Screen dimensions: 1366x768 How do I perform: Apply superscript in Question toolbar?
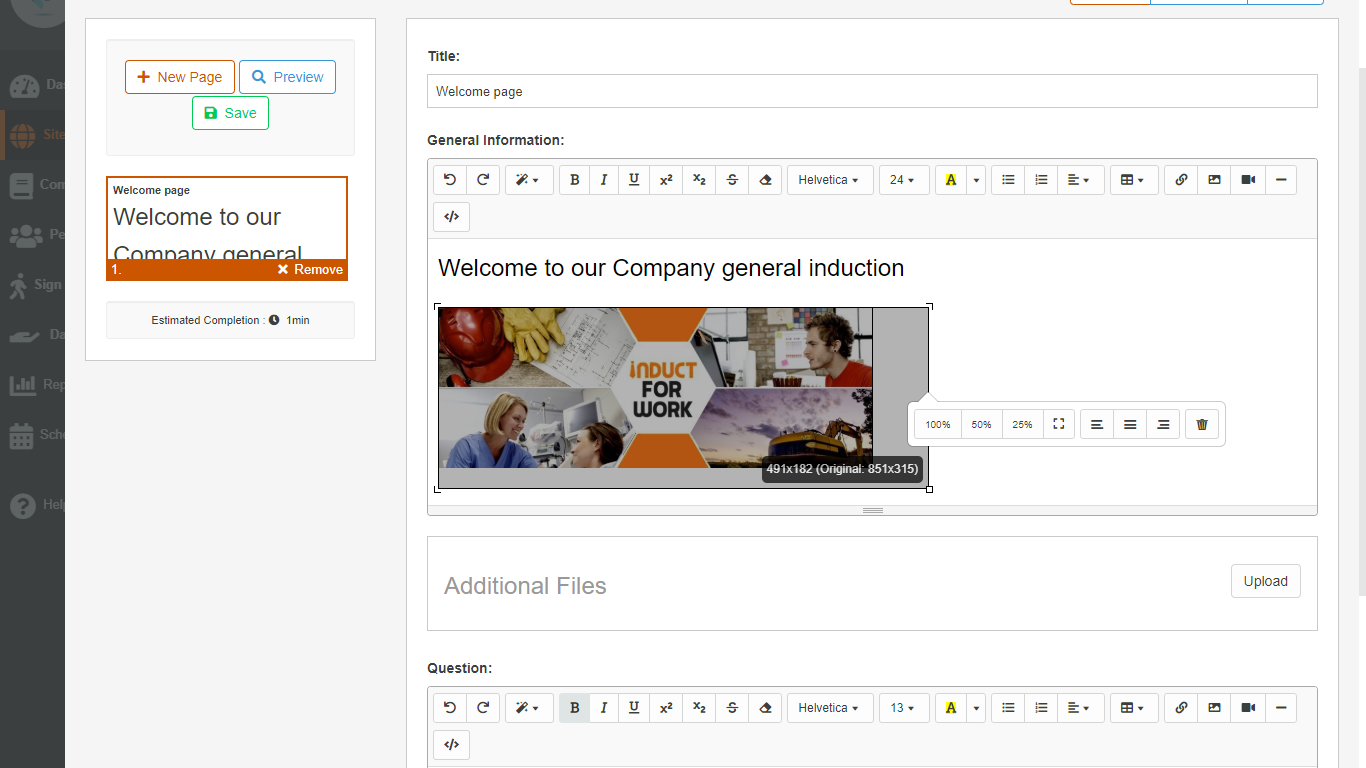click(666, 708)
